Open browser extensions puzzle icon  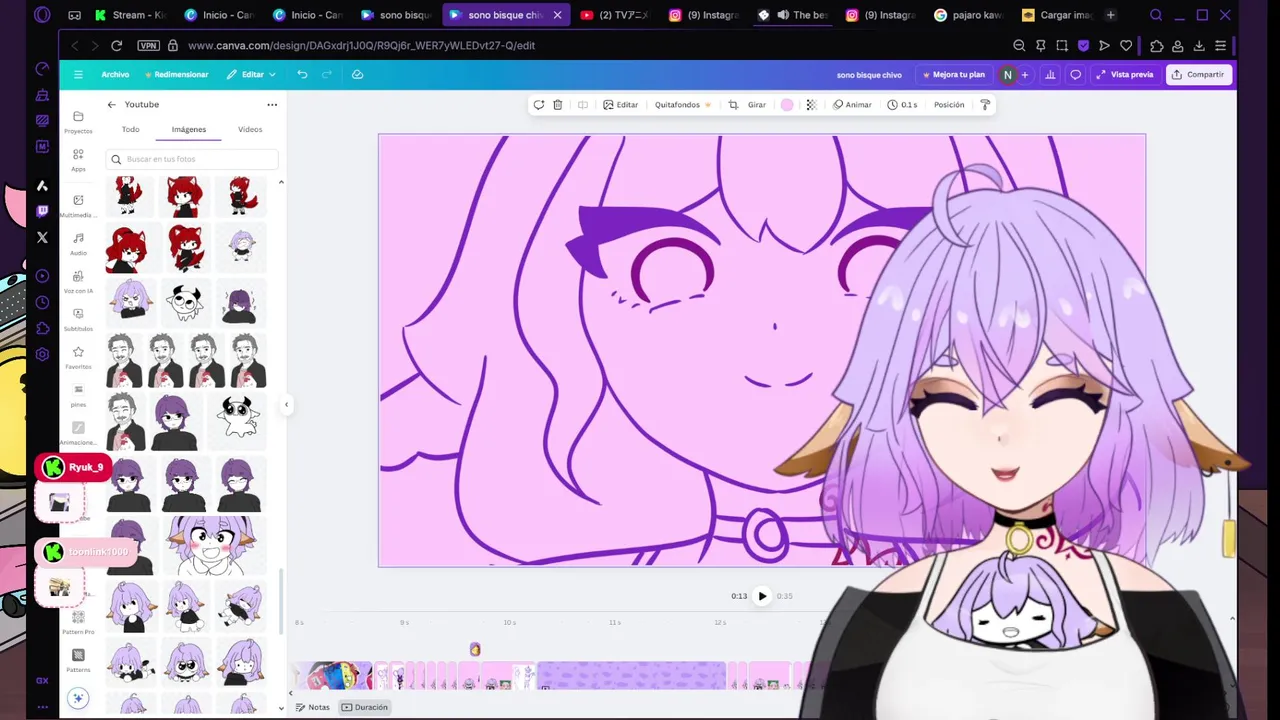(1157, 45)
